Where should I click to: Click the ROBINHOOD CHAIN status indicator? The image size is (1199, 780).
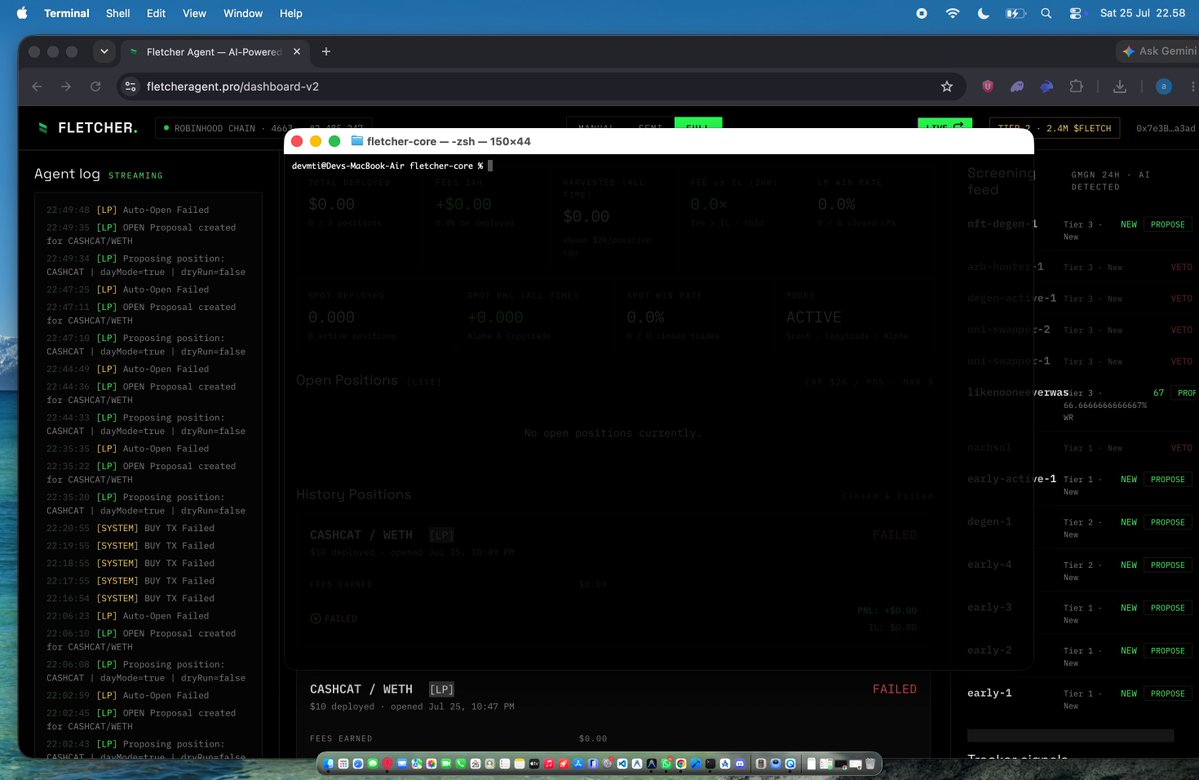coord(264,128)
